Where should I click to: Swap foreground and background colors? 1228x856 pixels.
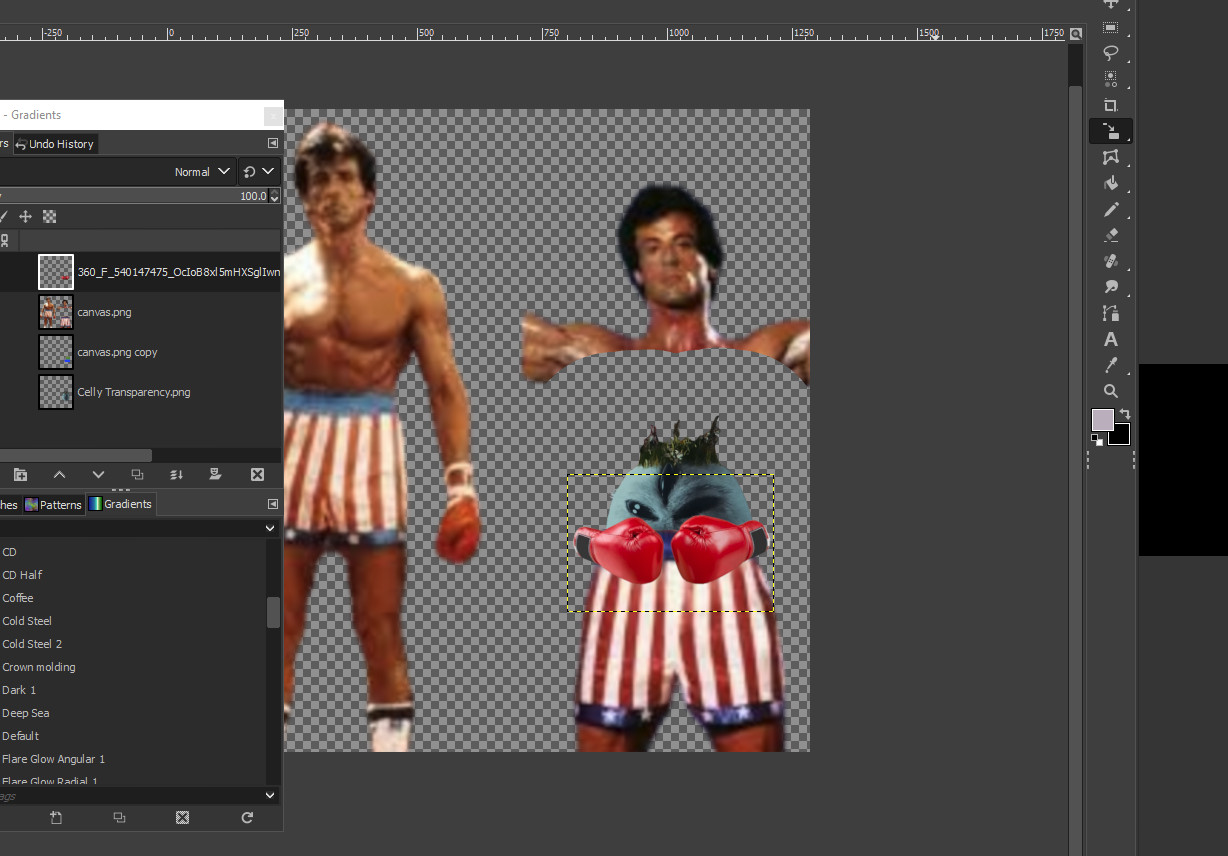click(x=1125, y=414)
